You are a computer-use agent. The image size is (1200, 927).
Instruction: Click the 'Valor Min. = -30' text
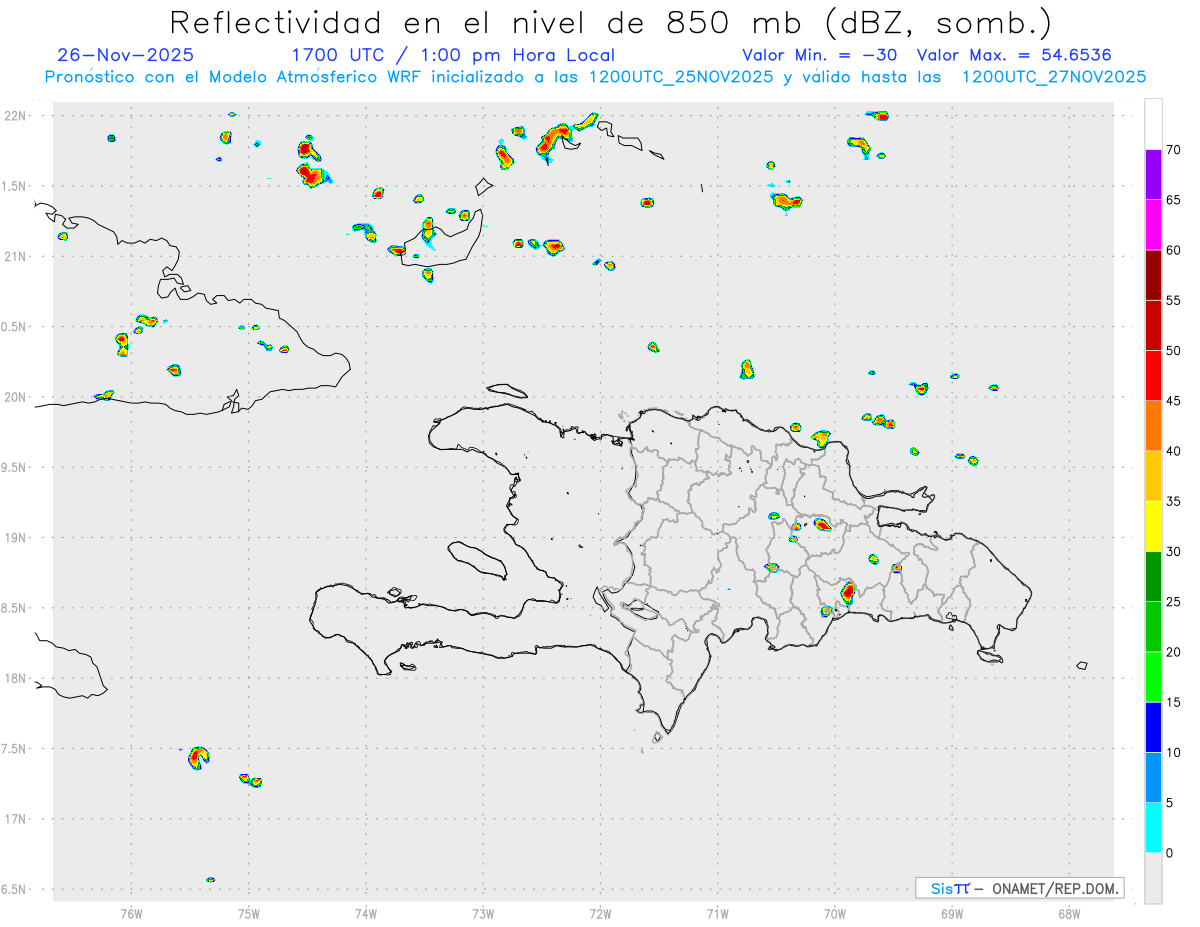[822, 55]
